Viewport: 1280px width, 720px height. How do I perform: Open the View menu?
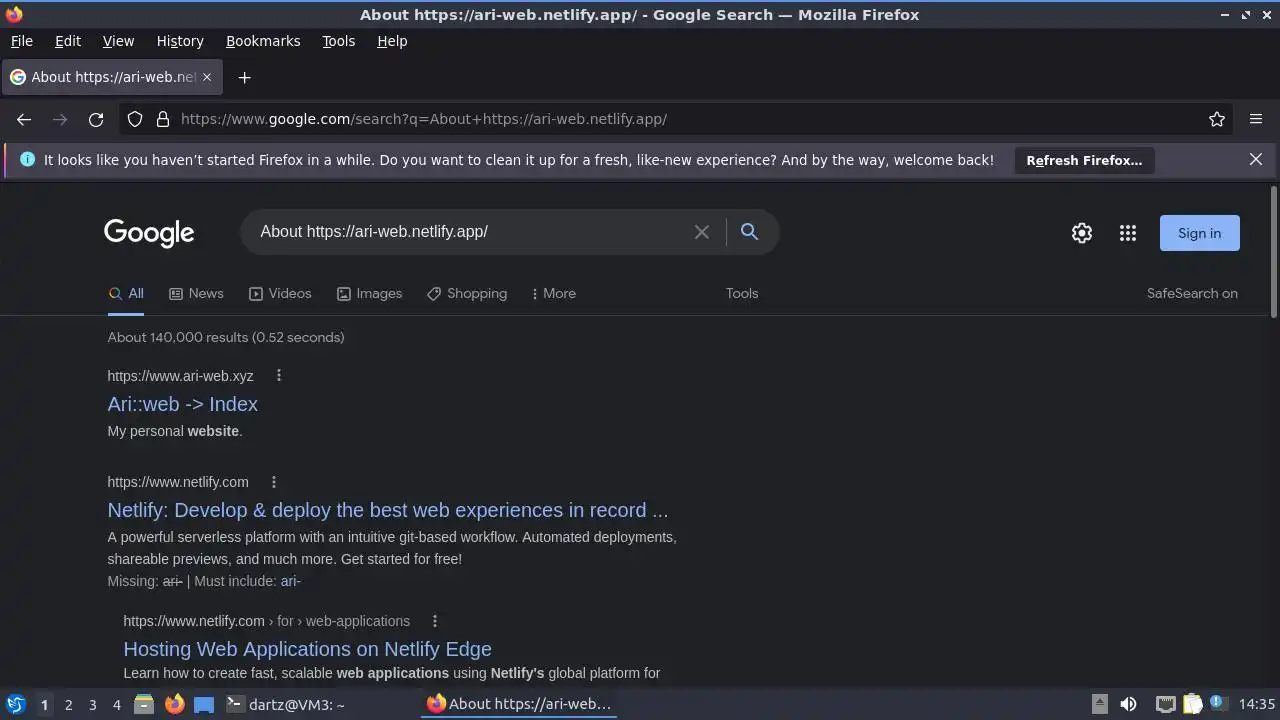[118, 41]
